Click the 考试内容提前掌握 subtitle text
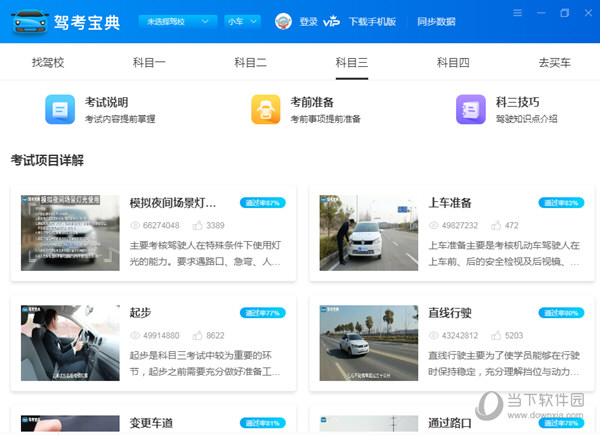Viewport: 600px width, 435px height. point(120,119)
